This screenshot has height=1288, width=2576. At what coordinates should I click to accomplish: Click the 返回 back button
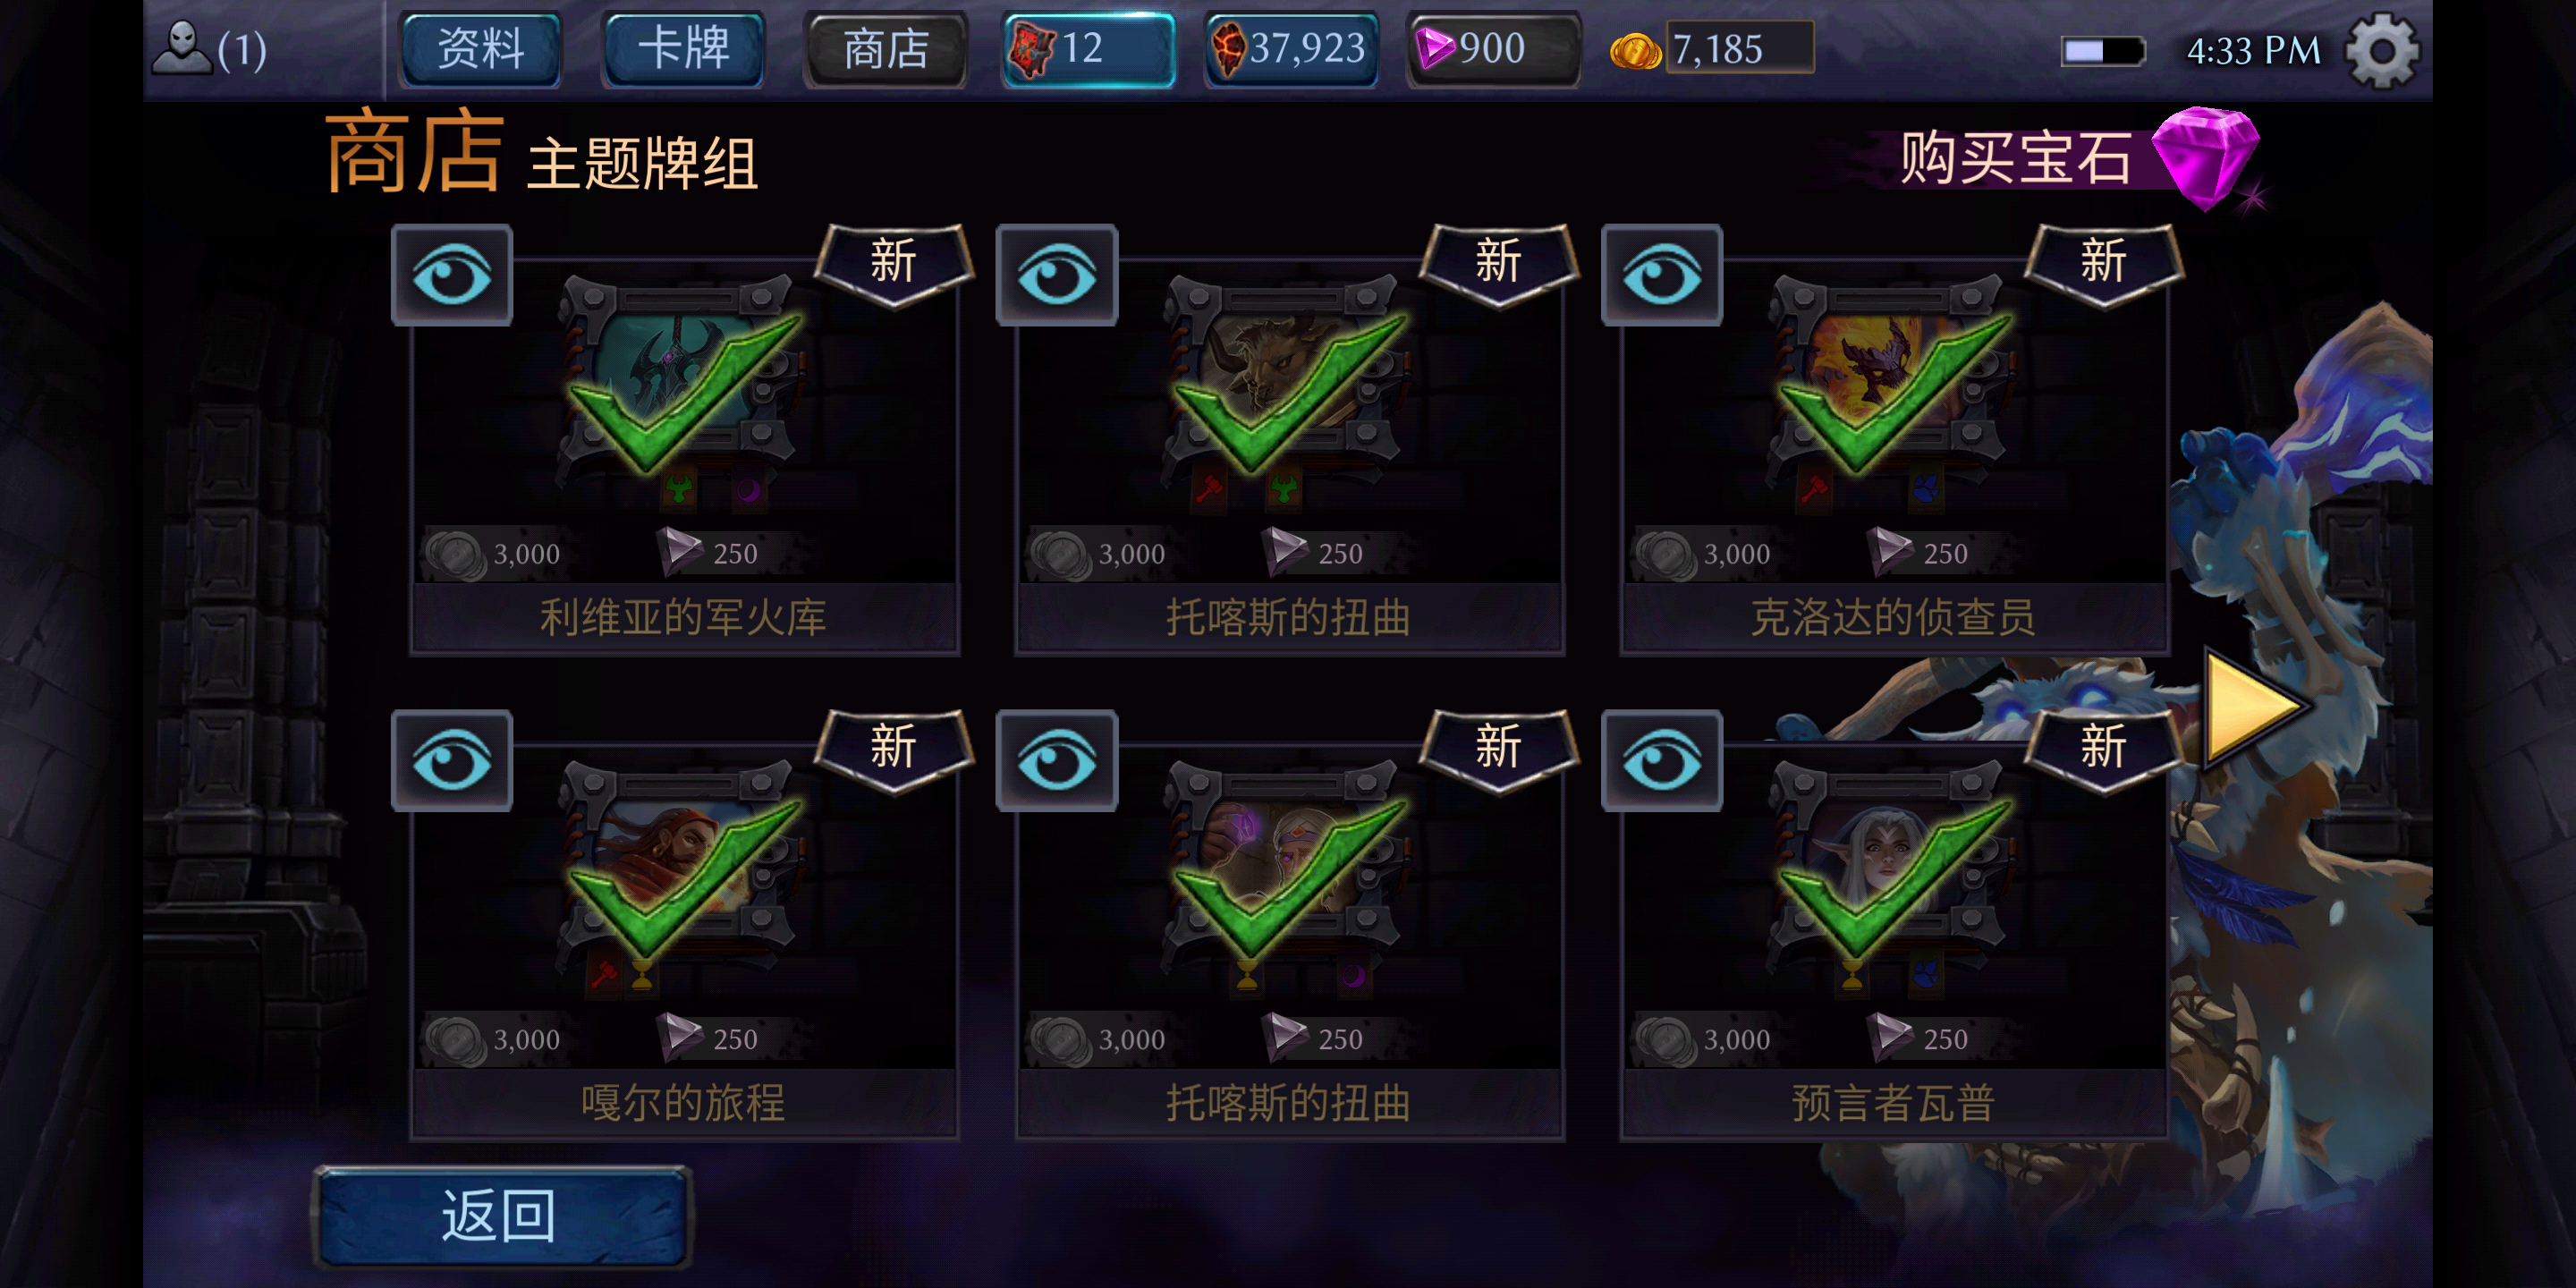pyautogui.click(x=502, y=1216)
